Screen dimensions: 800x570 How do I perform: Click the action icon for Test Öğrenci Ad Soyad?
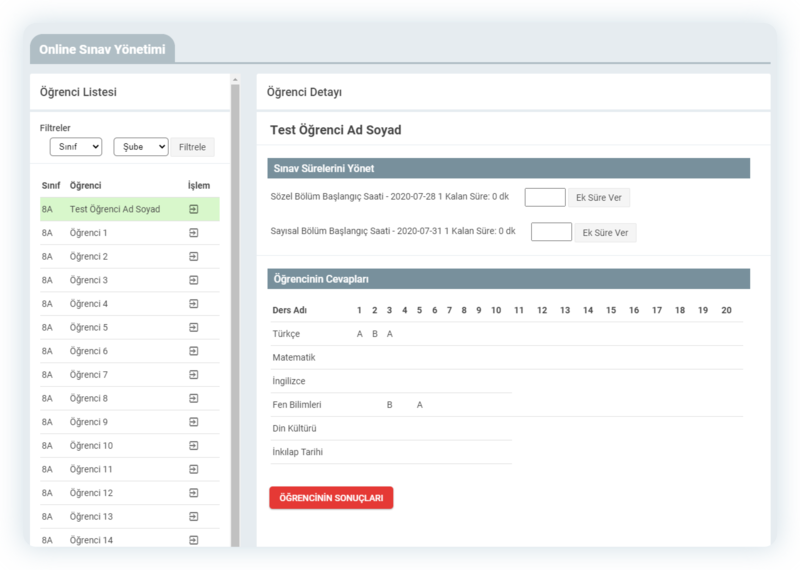click(x=193, y=209)
